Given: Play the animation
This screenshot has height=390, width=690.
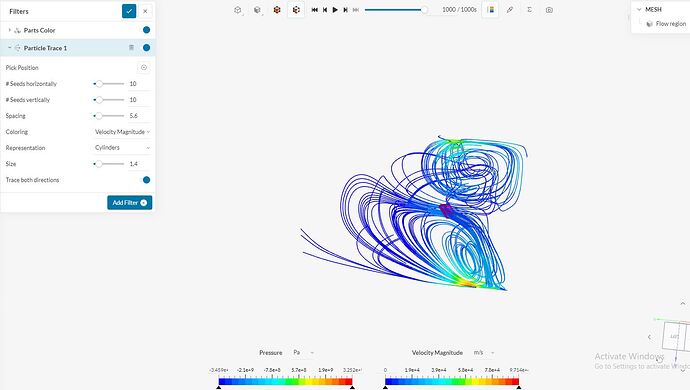Looking at the screenshot, I should [x=335, y=10].
